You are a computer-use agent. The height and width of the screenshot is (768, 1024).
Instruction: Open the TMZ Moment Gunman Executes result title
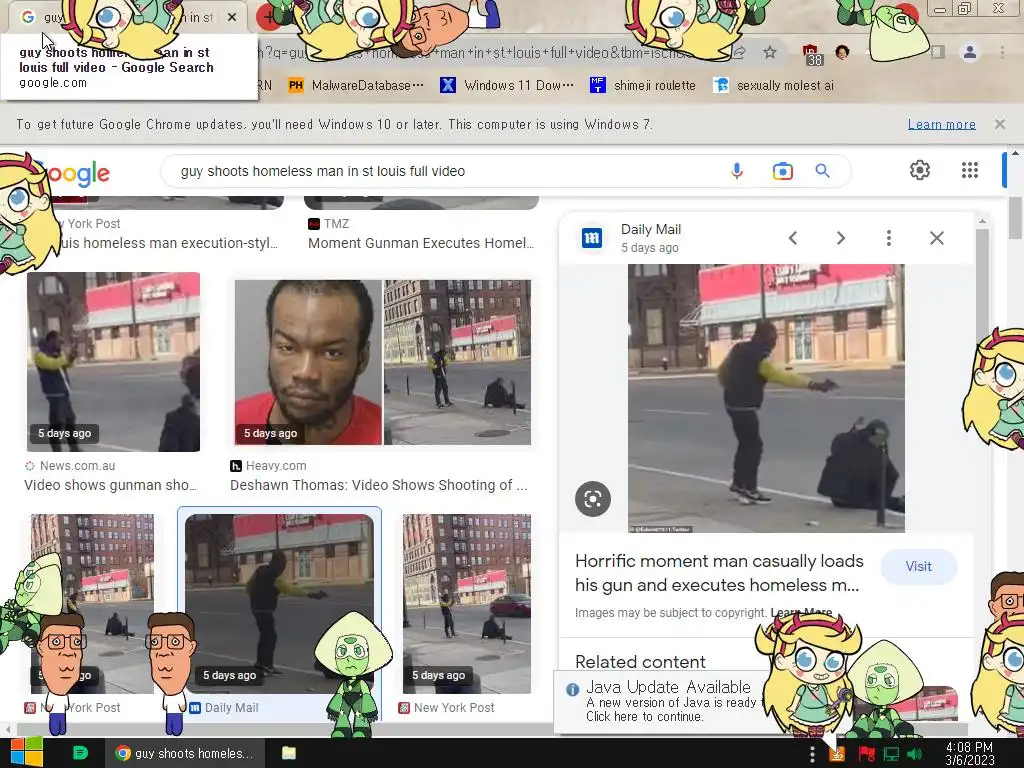click(421, 243)
